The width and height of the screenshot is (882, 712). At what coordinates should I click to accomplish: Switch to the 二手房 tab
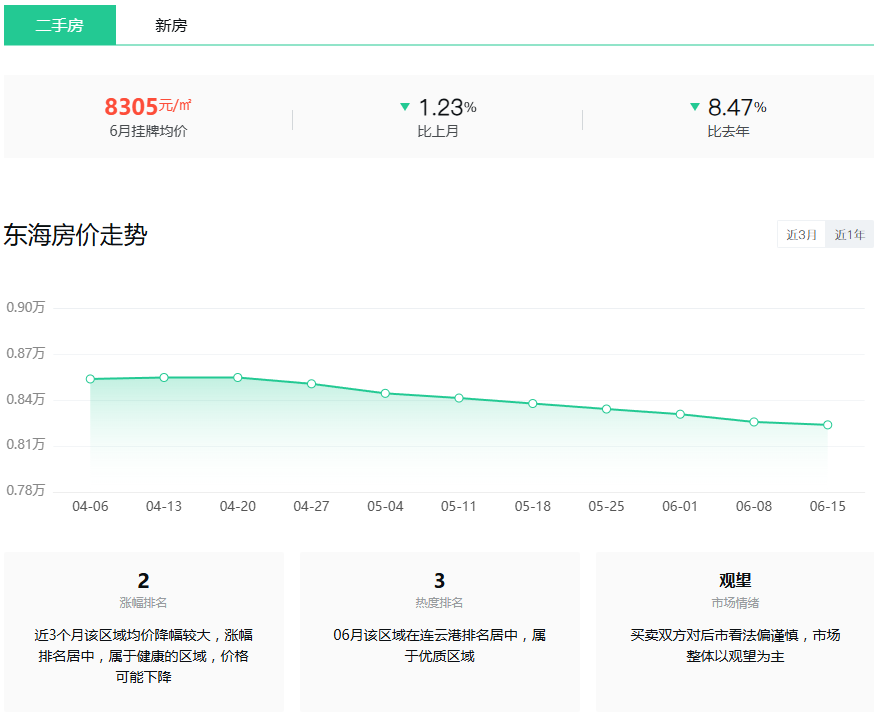(x=60, y=25)
